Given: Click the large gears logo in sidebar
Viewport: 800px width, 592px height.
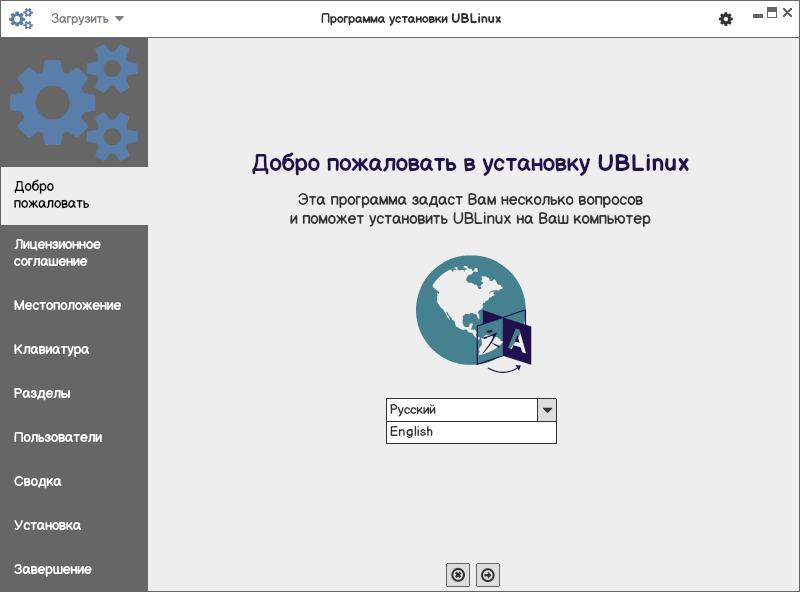Looking at the screenshot, I should [x=74, y=102].
